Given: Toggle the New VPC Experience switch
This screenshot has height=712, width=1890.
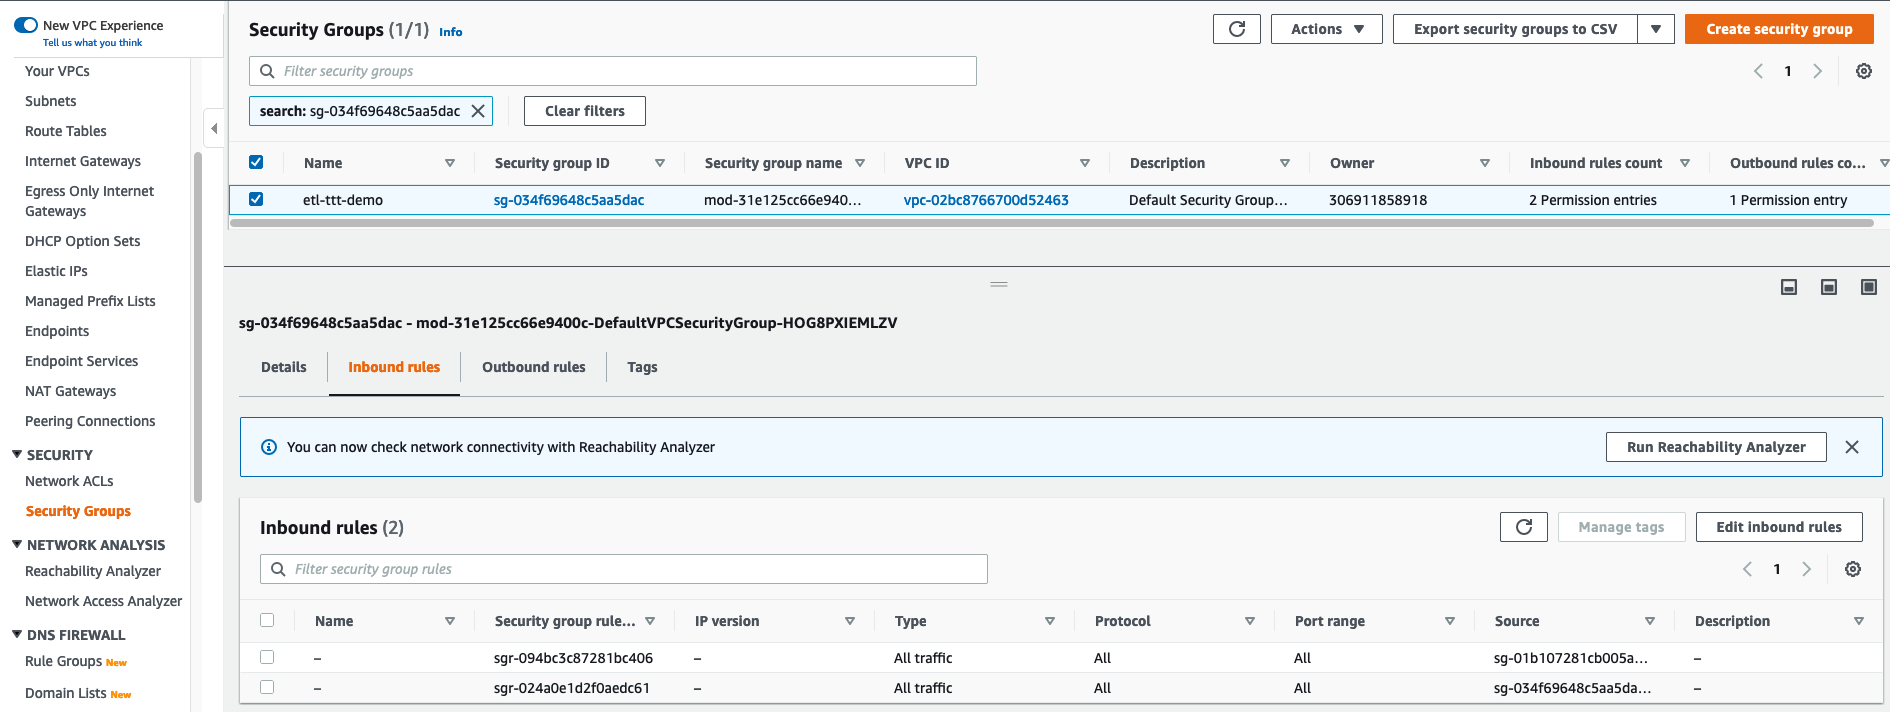Looking at the screenshot, I should 26,25.
